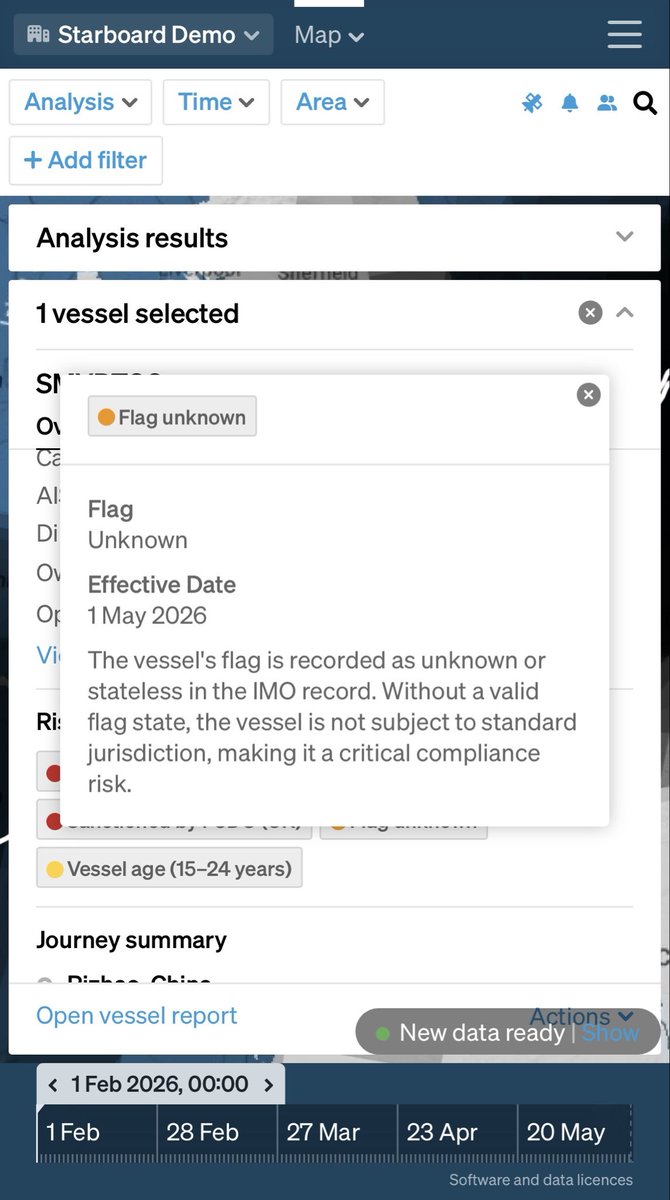The image size is (670, 1200).
Task: Open the Analysis menu
Action: click(x=80, y=102)
